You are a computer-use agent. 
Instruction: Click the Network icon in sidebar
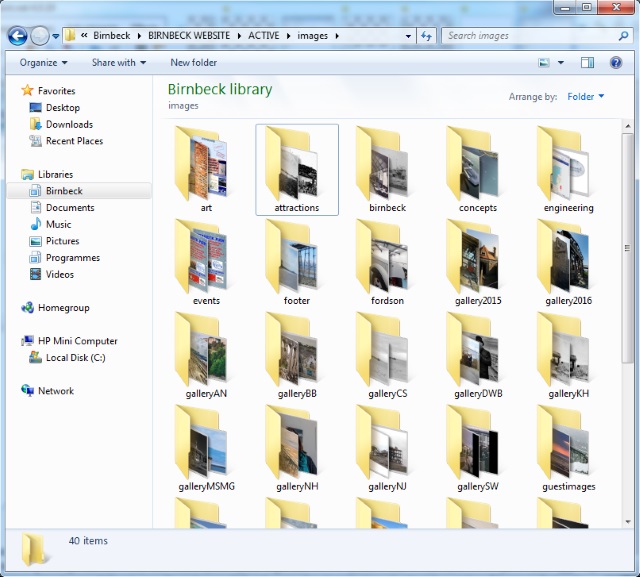coord(55,391)
